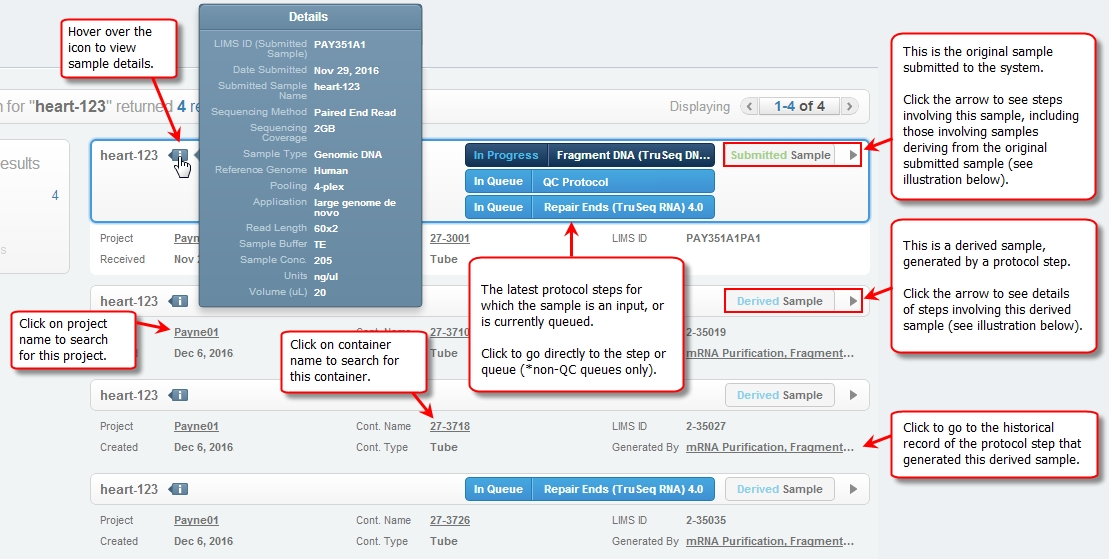Click info icon on fourth heart-123 sample

coord(179,489)
